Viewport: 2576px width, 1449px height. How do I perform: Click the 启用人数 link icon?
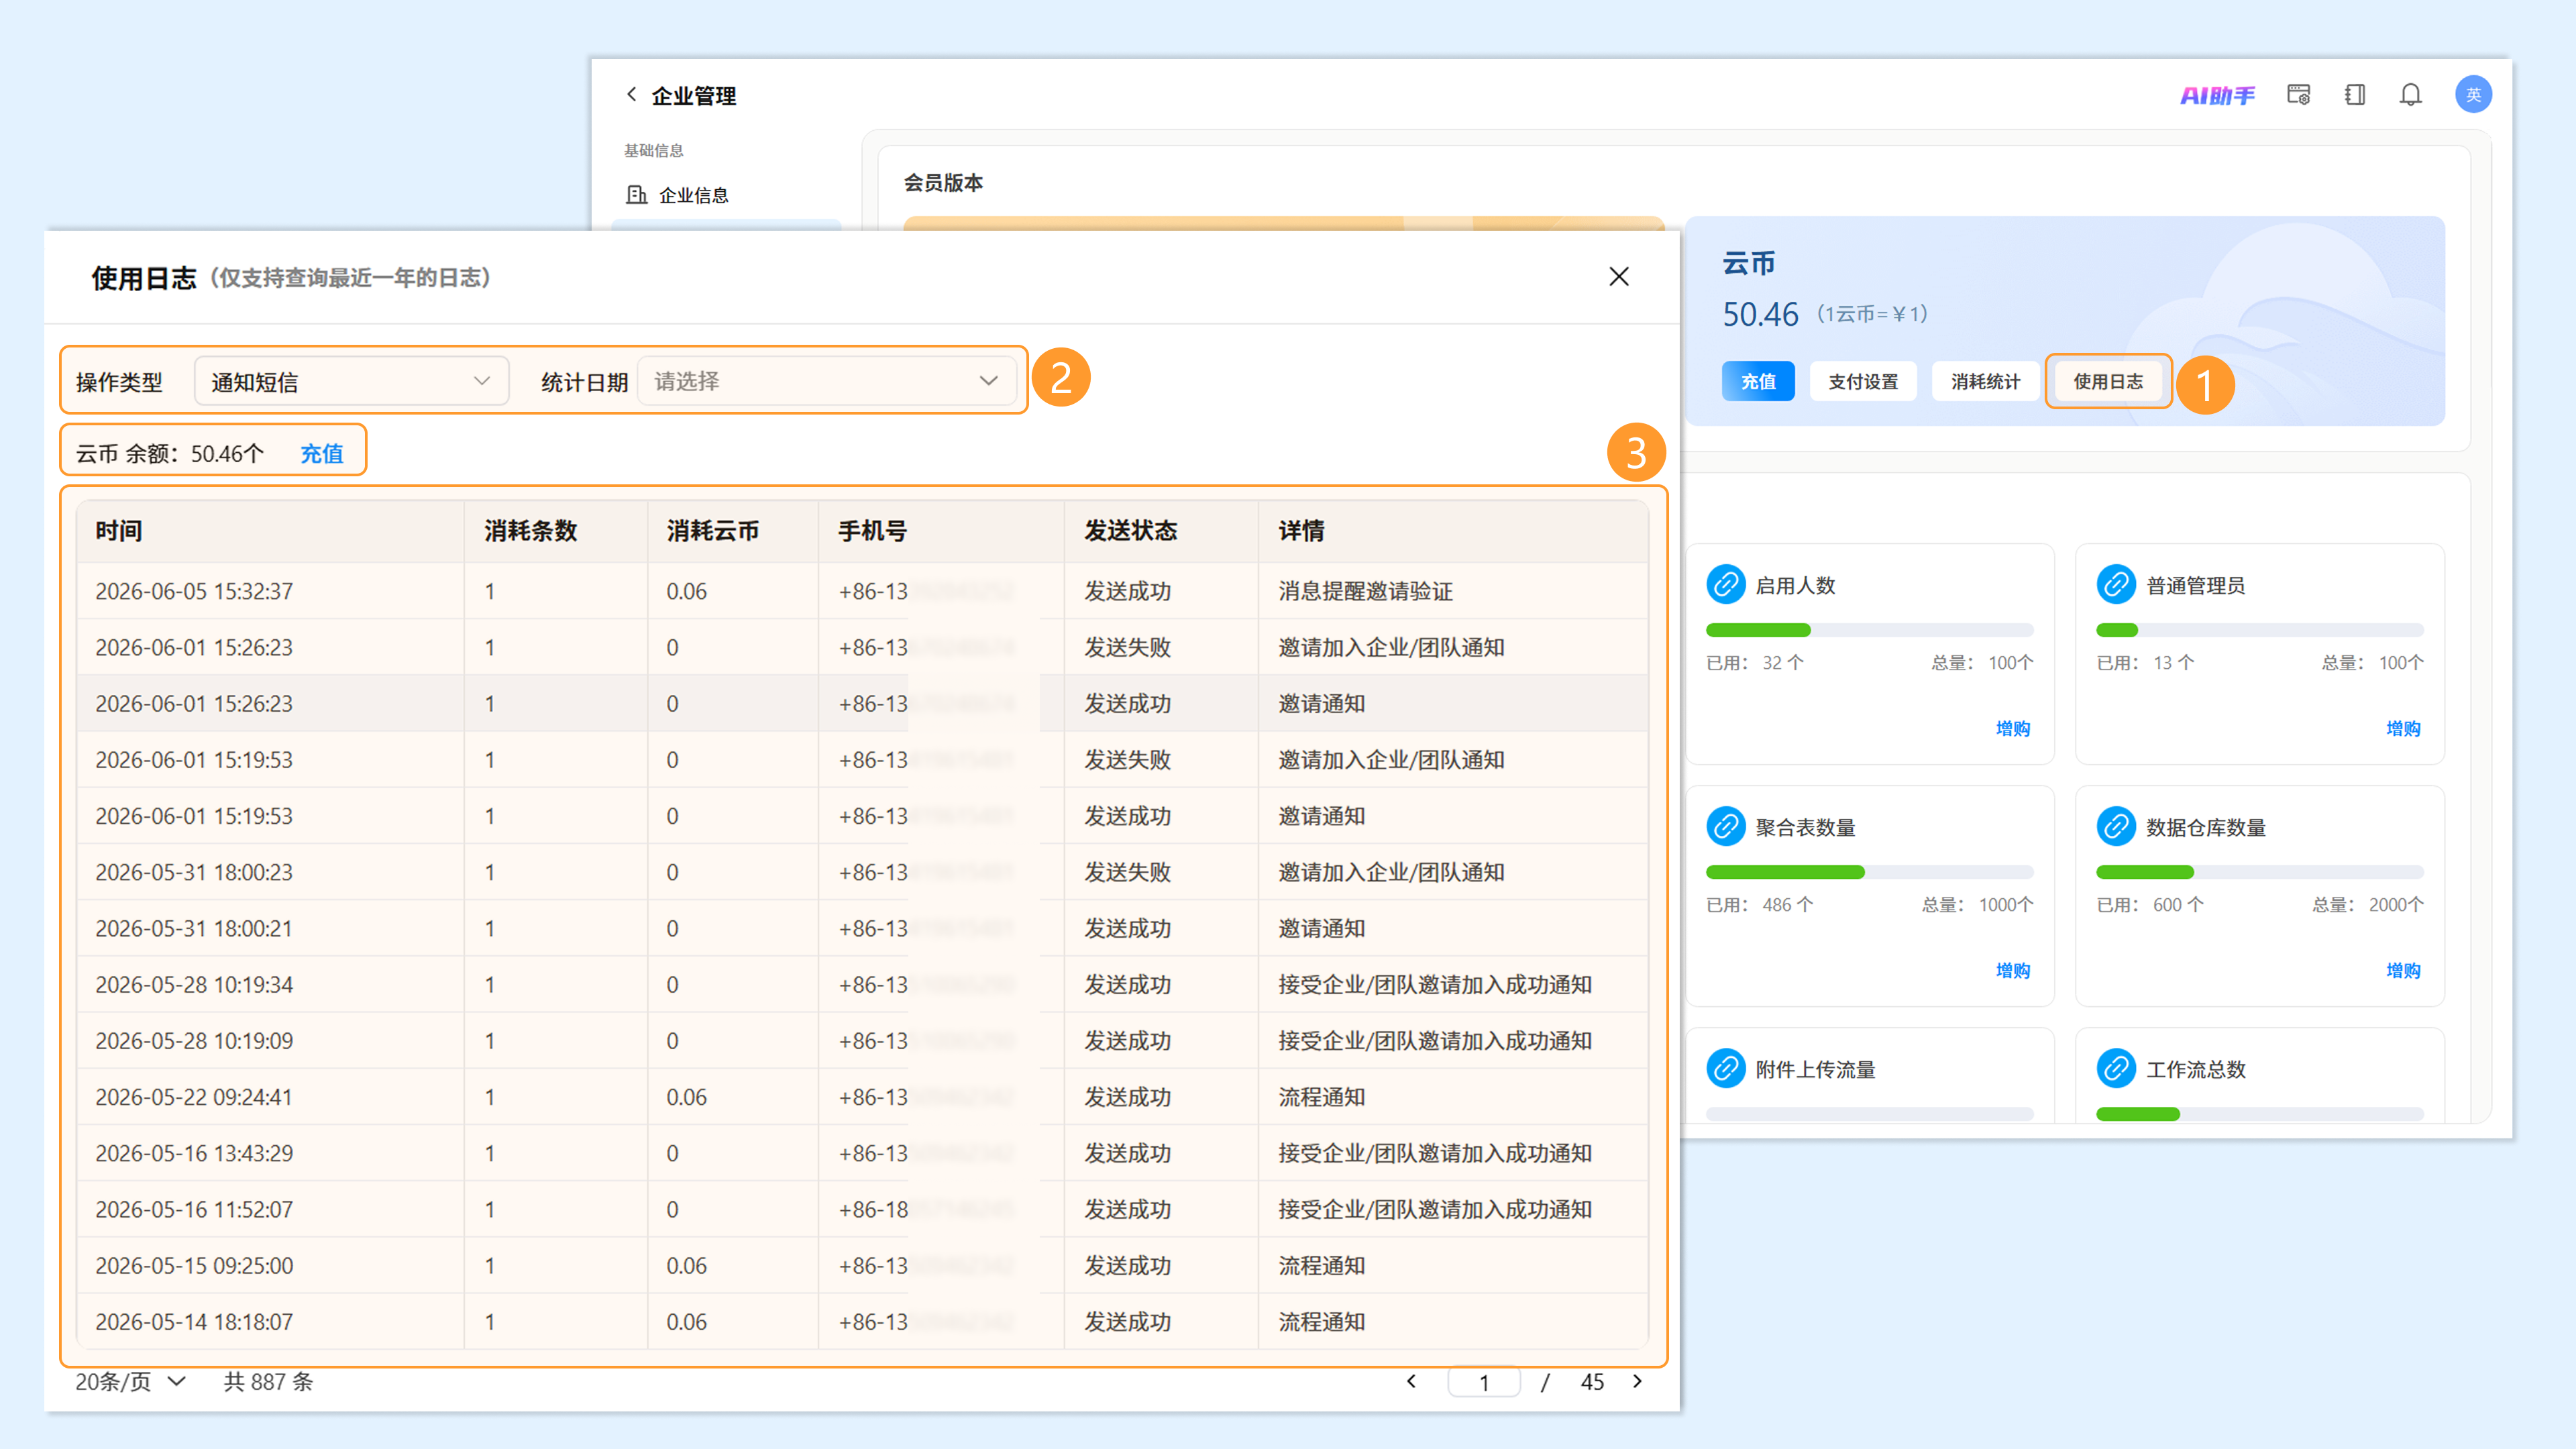click(1726, 585)
